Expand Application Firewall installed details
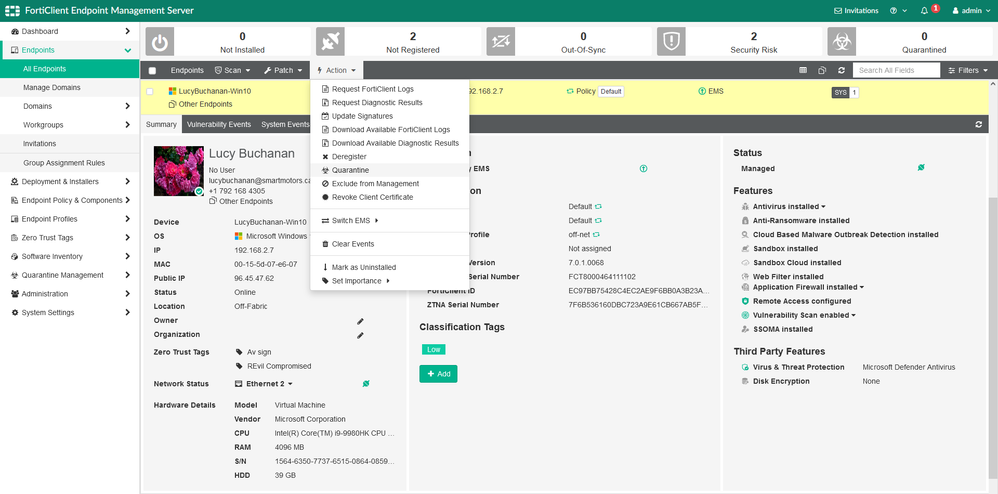Image resolution: width=998 pixels, height=494 pixels. pos(862,287)
